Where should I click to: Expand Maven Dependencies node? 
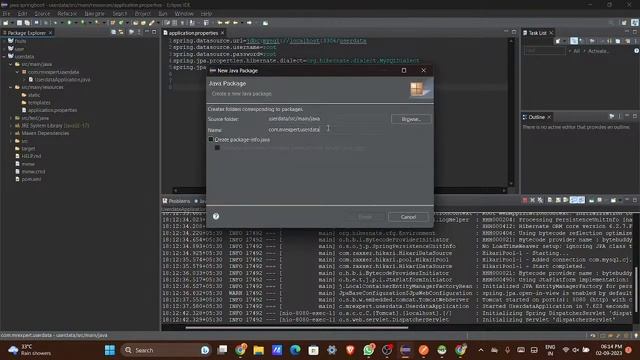11,133
